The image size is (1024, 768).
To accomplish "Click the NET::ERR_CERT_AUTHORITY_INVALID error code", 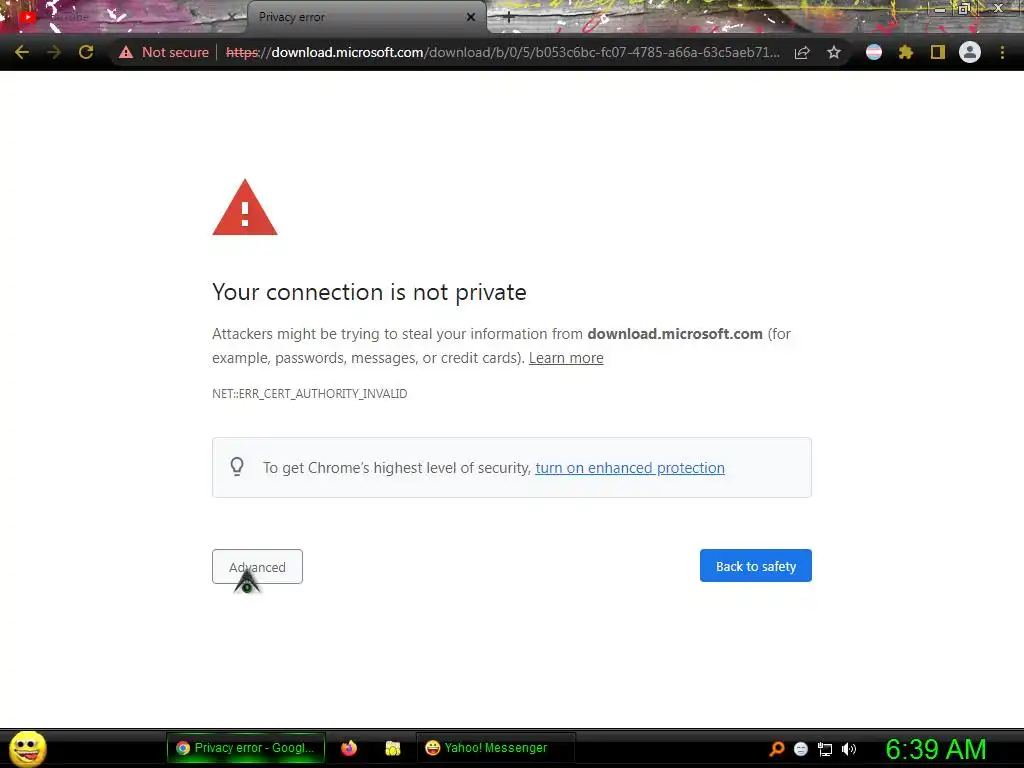I will pyautogui.click(x=310, y=394).
